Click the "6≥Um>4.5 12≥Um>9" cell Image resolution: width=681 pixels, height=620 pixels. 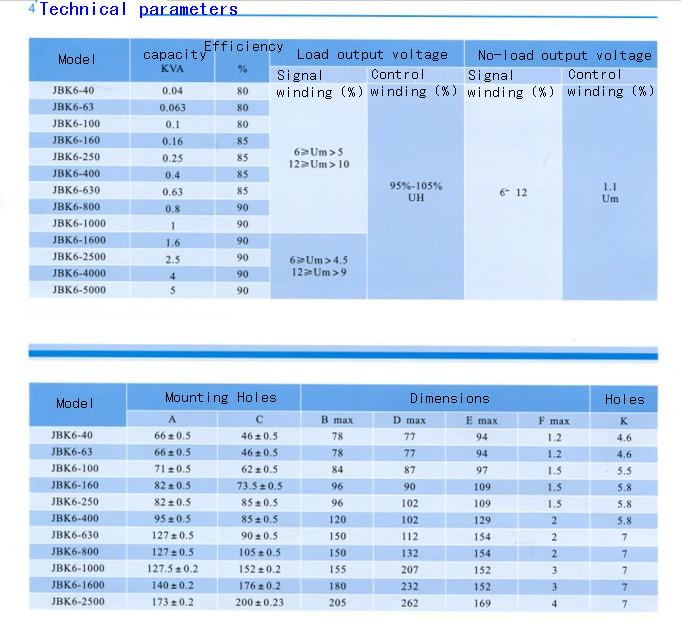tap(319, 266)
